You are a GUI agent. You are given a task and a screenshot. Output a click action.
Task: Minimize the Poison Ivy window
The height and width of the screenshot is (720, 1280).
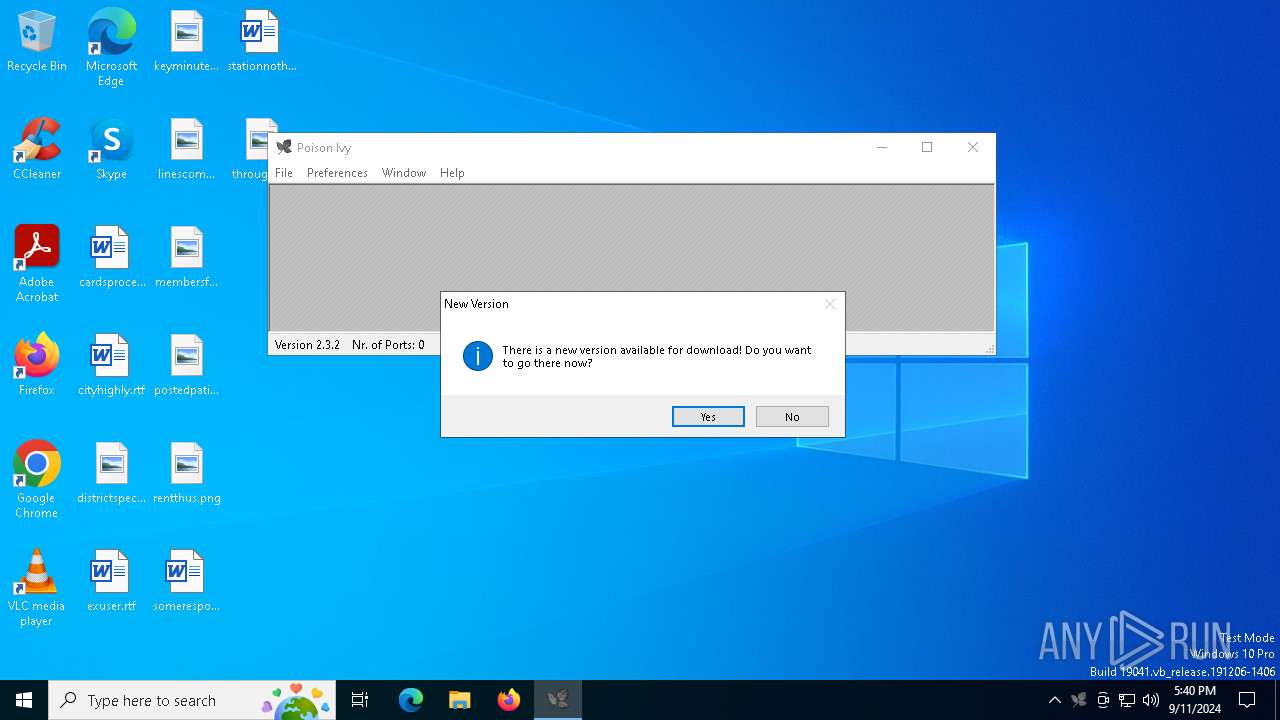(882, 147)
